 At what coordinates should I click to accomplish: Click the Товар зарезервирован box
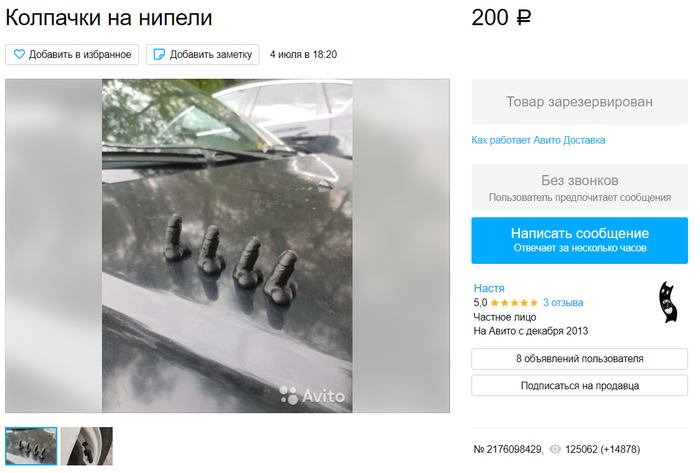point(579,102)
